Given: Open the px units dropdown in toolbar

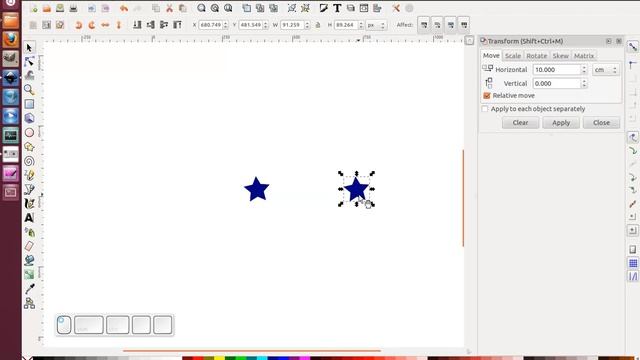Looking at the screenshot, I should point(376,25).
